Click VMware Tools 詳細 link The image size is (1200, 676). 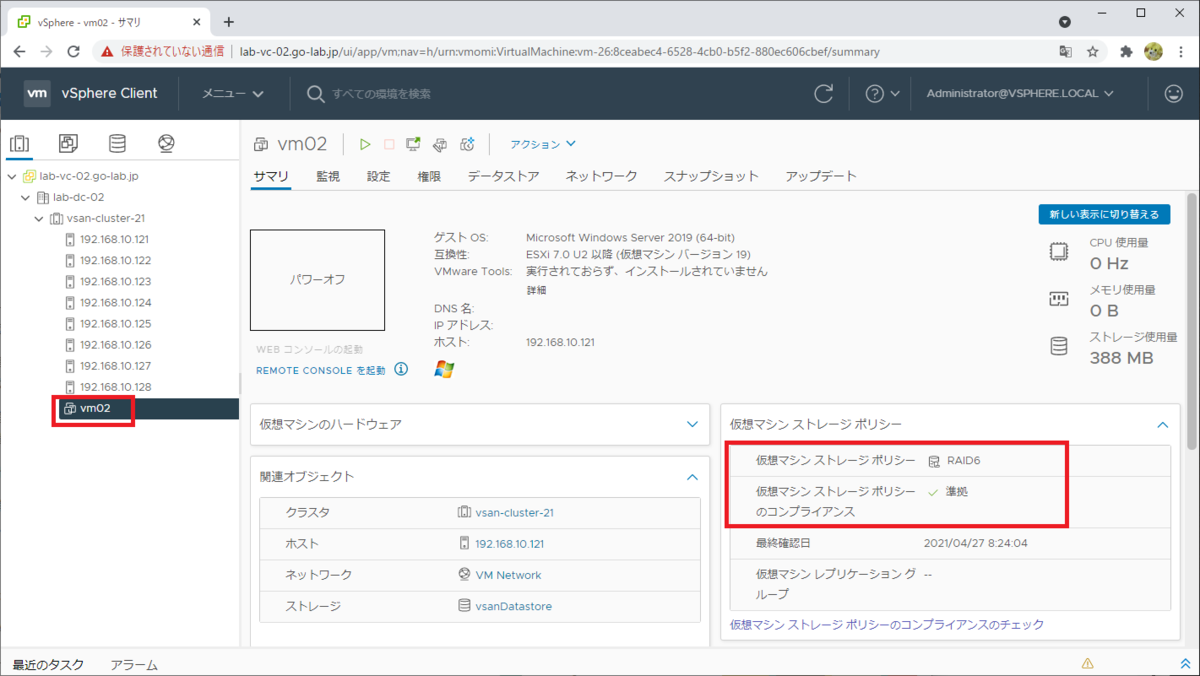tap(537, 290)
